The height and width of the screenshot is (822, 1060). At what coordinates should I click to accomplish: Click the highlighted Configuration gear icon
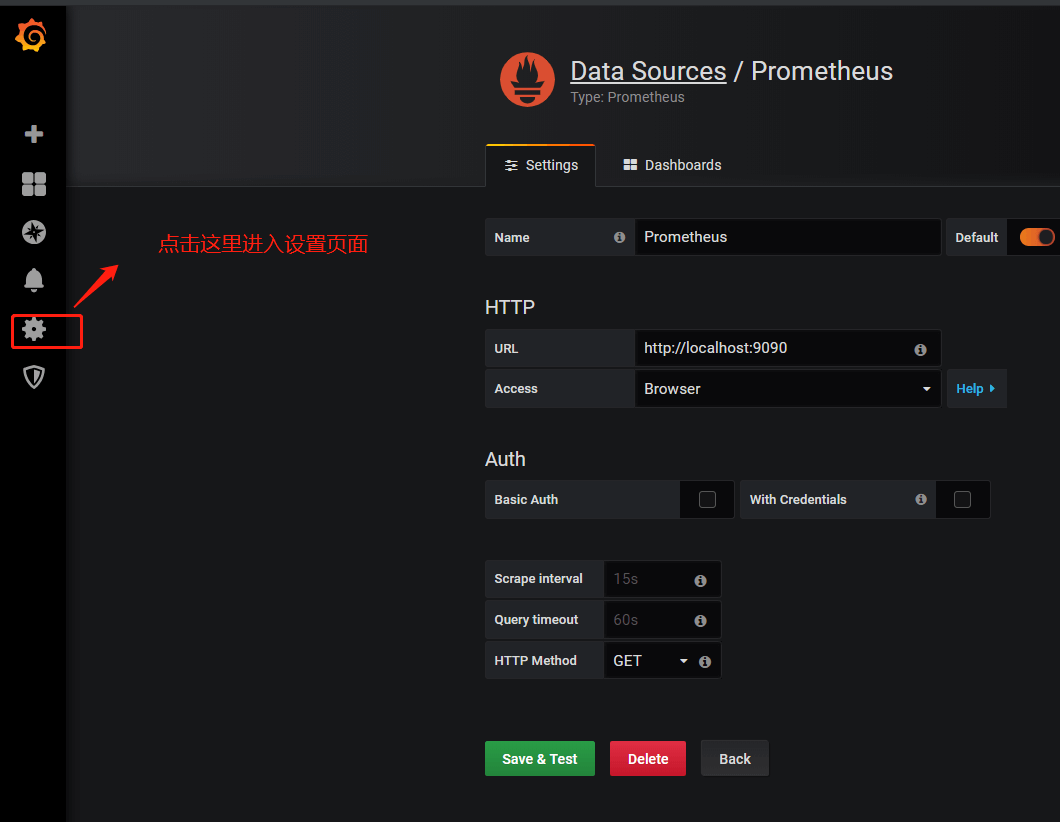(33, 329)
